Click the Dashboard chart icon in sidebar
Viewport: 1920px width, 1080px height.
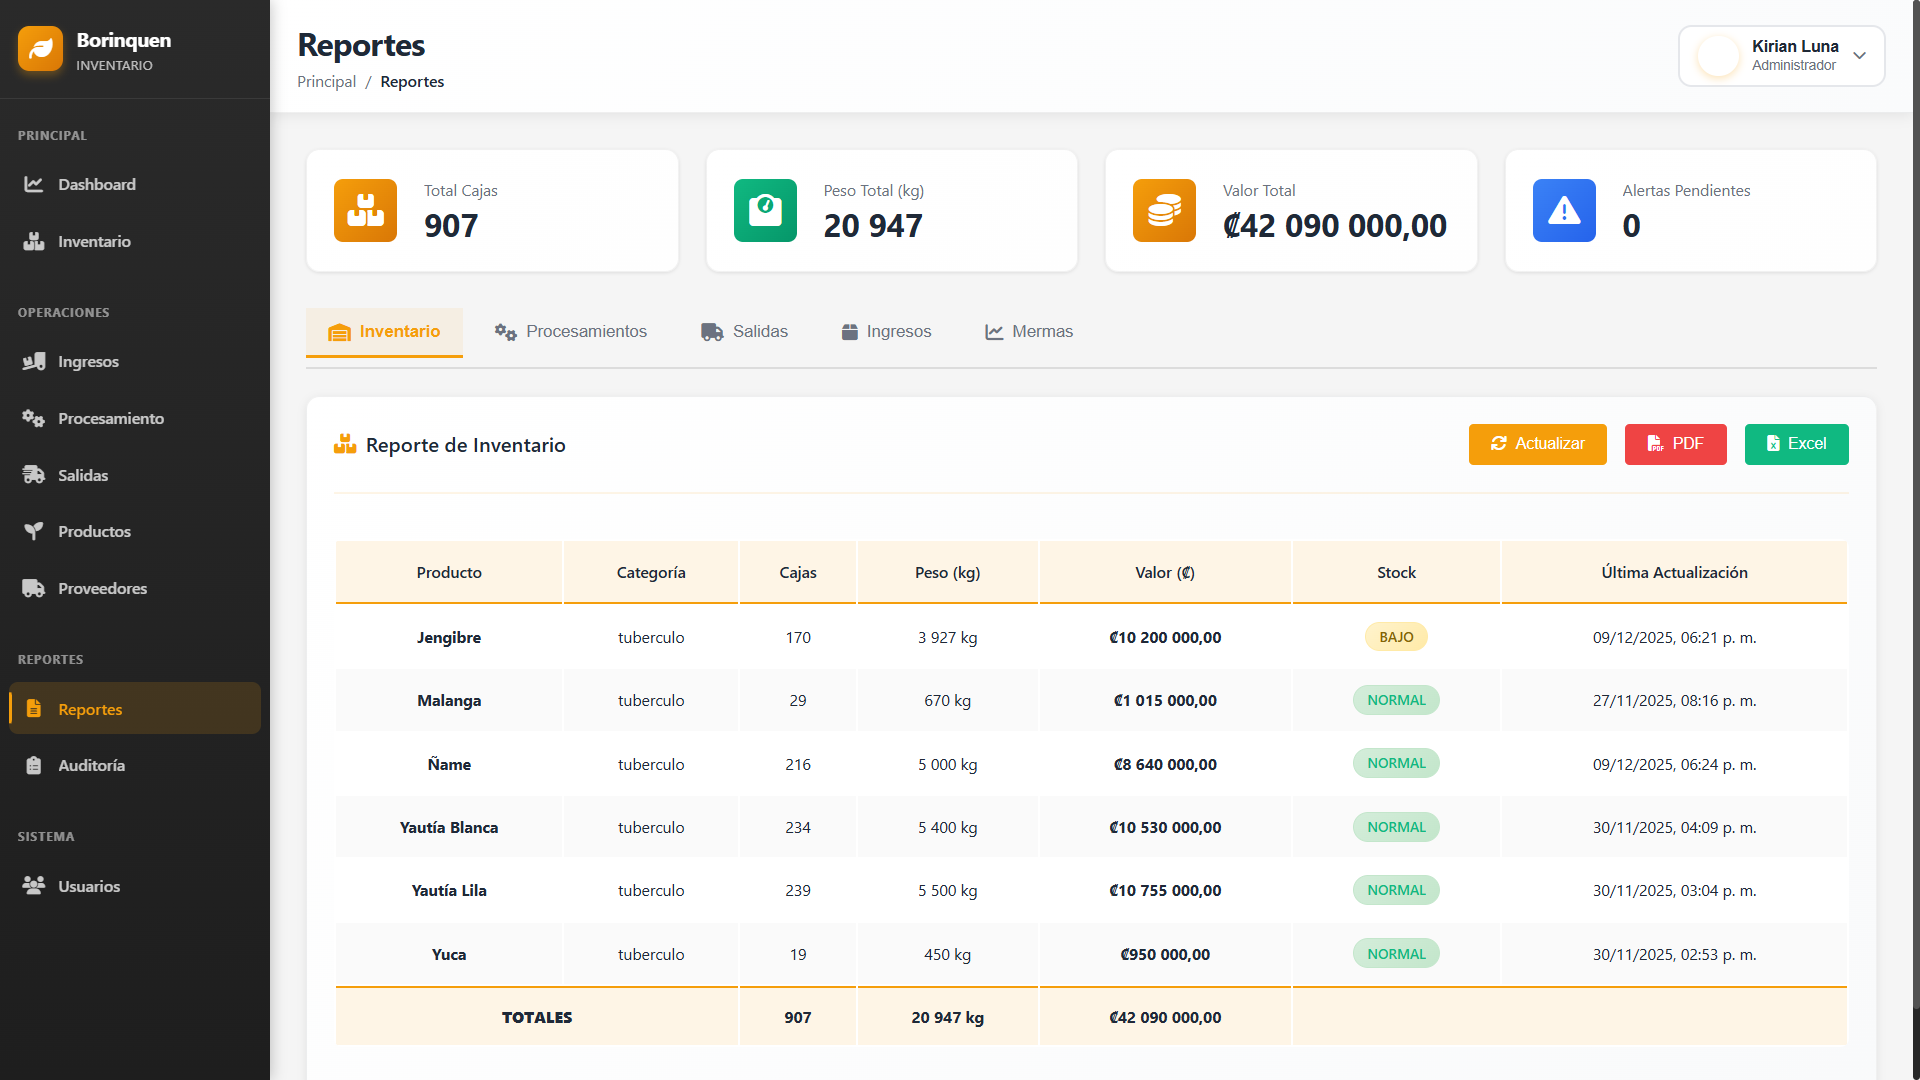coord(34,184)
